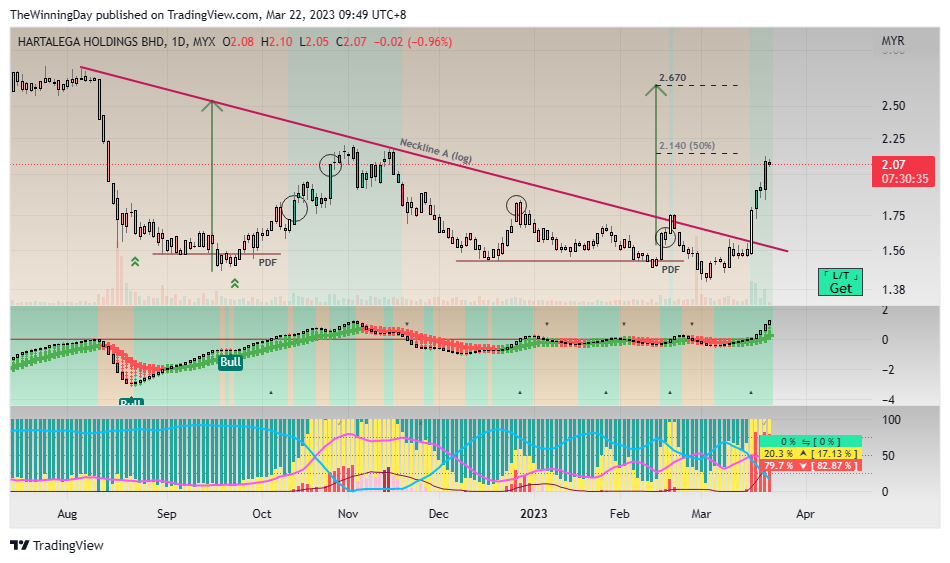
Task: Click the Sep label on time axis
Action: tap(167, 514)
